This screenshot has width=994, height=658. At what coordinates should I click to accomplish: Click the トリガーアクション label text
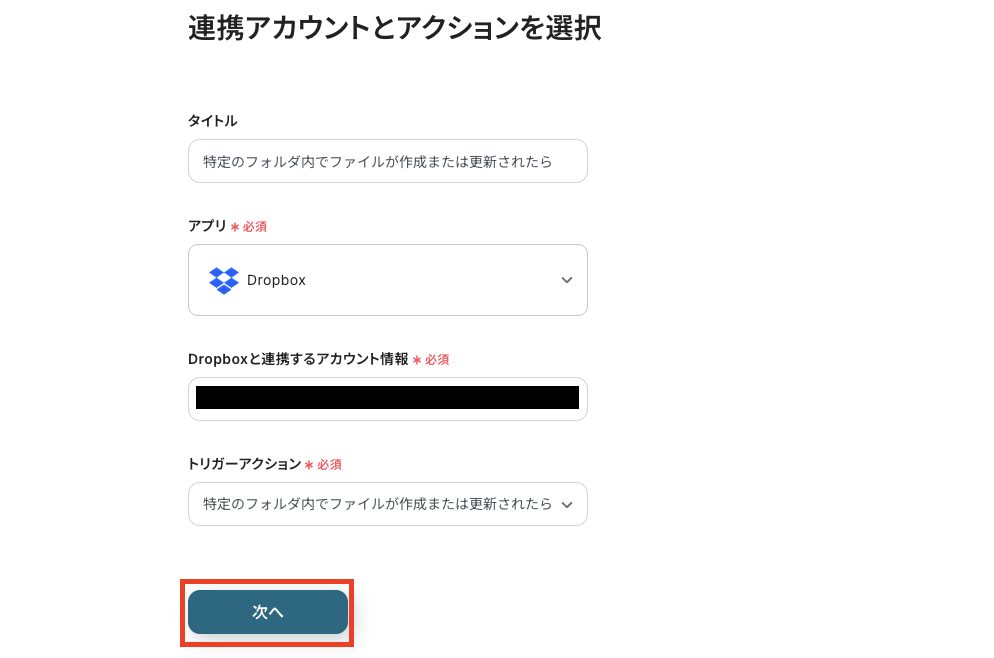click(x=244, y=464)
